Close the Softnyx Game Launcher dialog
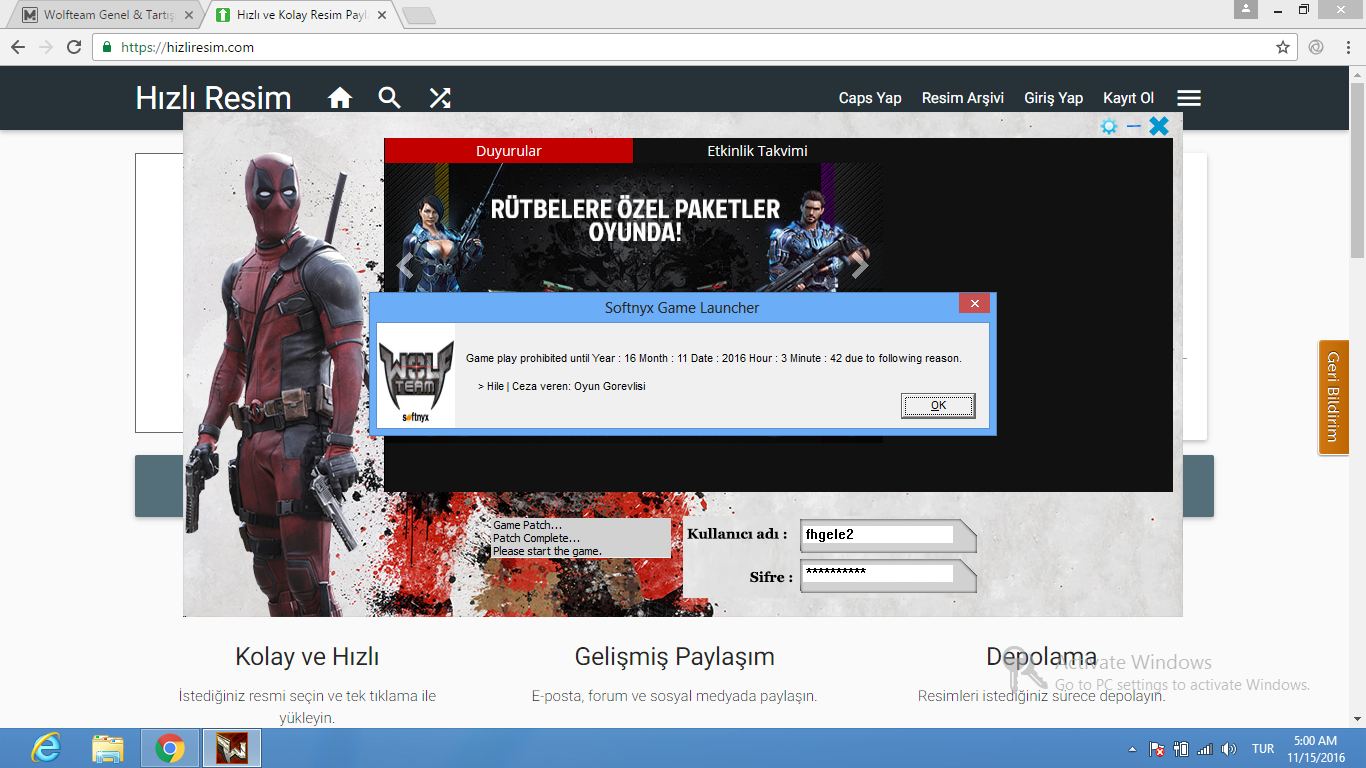Screen dimensions: 1366x768 pyautogui.click(x=975, y=303)
